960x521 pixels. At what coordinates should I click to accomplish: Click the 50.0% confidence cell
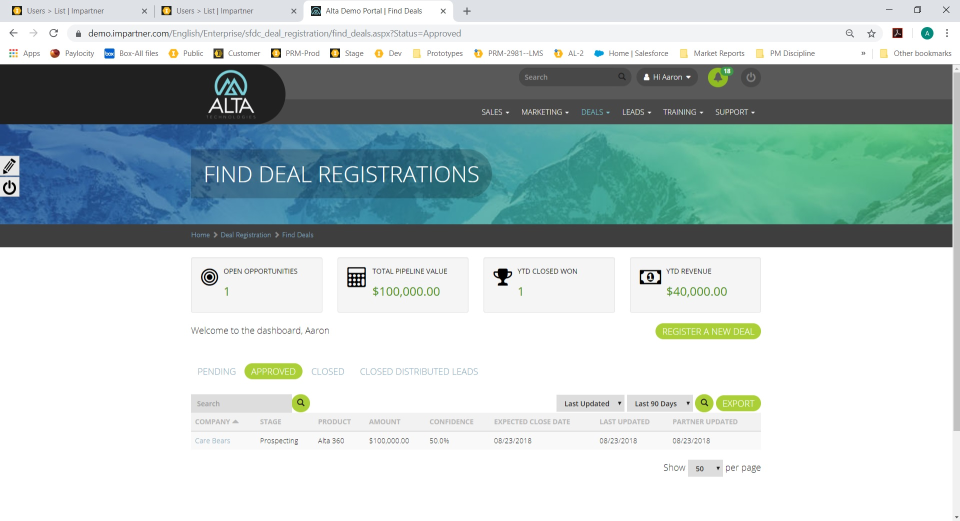tap(439, 441)
